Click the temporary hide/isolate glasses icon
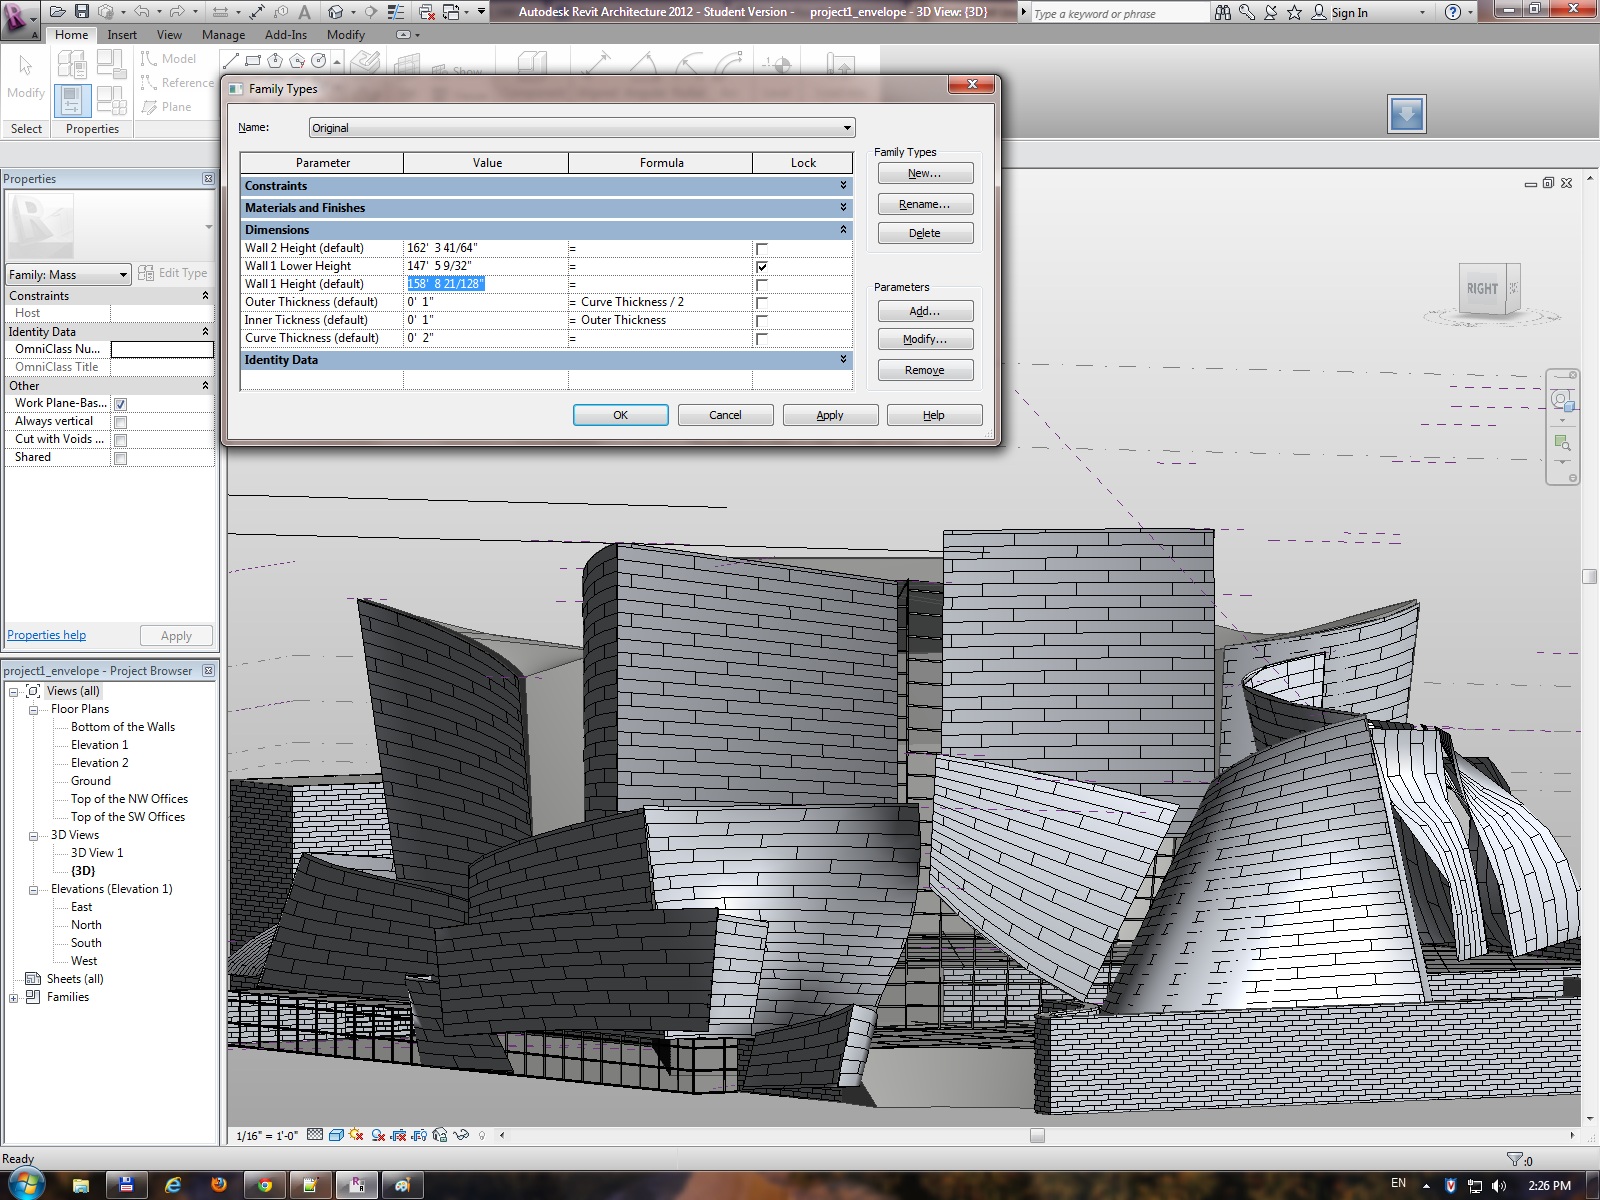The image size is (1600, 1200). click(461, 1135)
